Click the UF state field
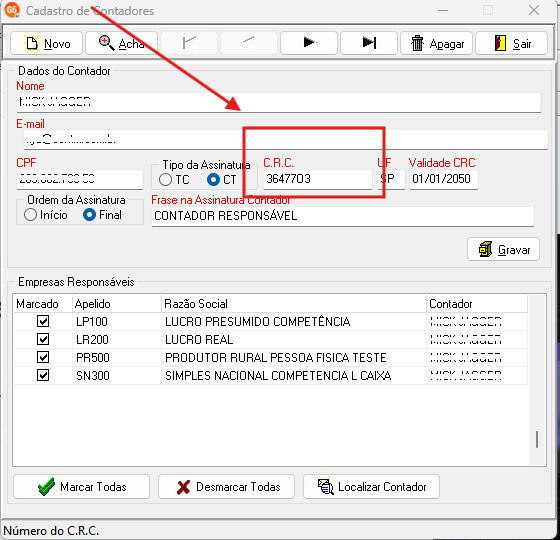Image resolution: width=560 pixels, height=540 pixels. pyautogui.click(x=391, y=179)
